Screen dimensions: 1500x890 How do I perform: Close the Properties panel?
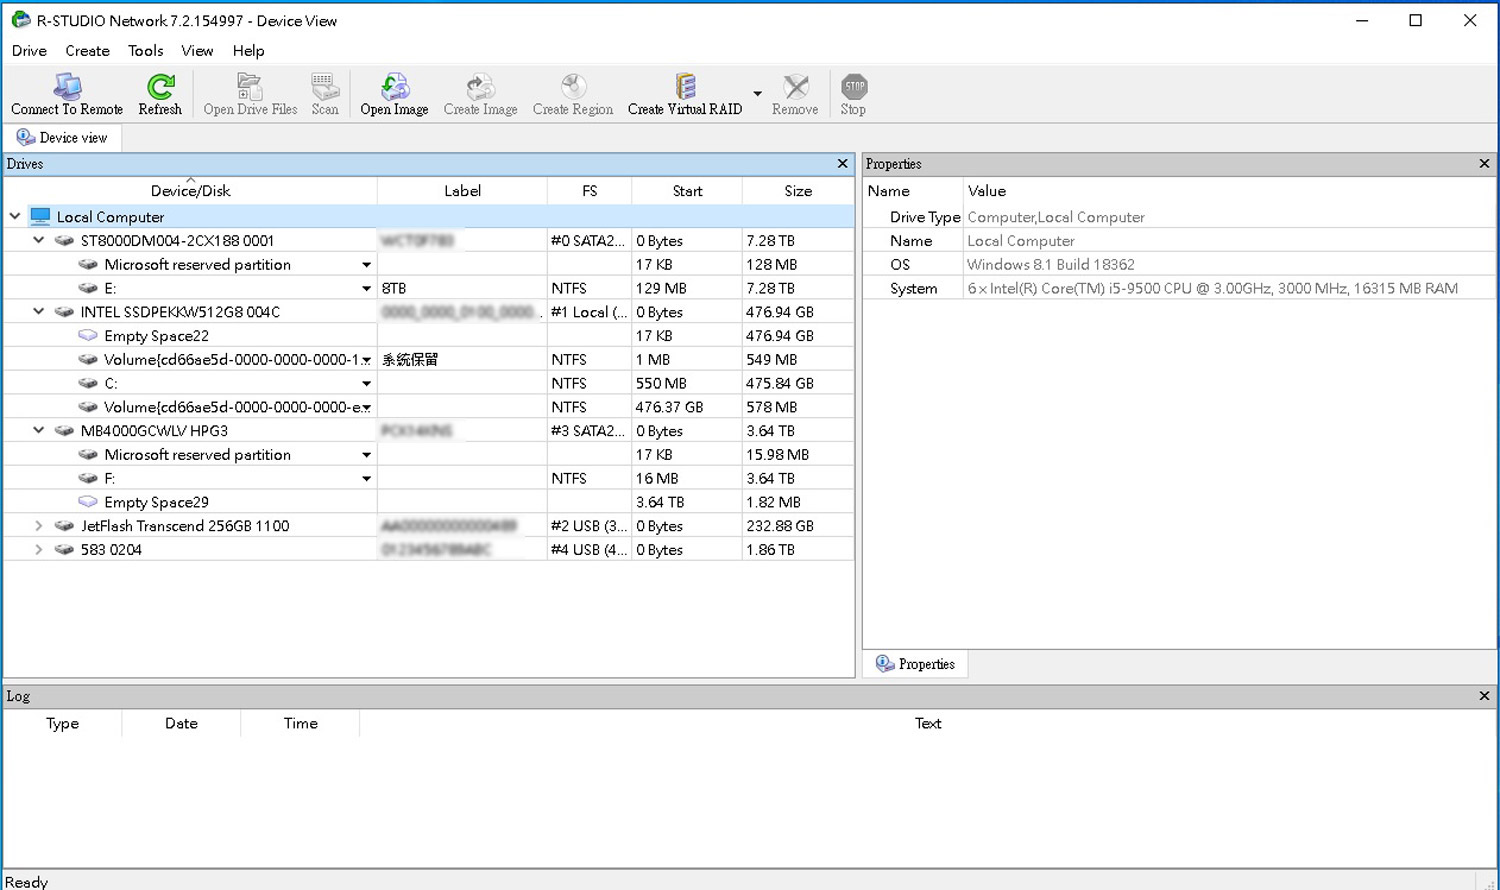click(x=1484, y=163)
